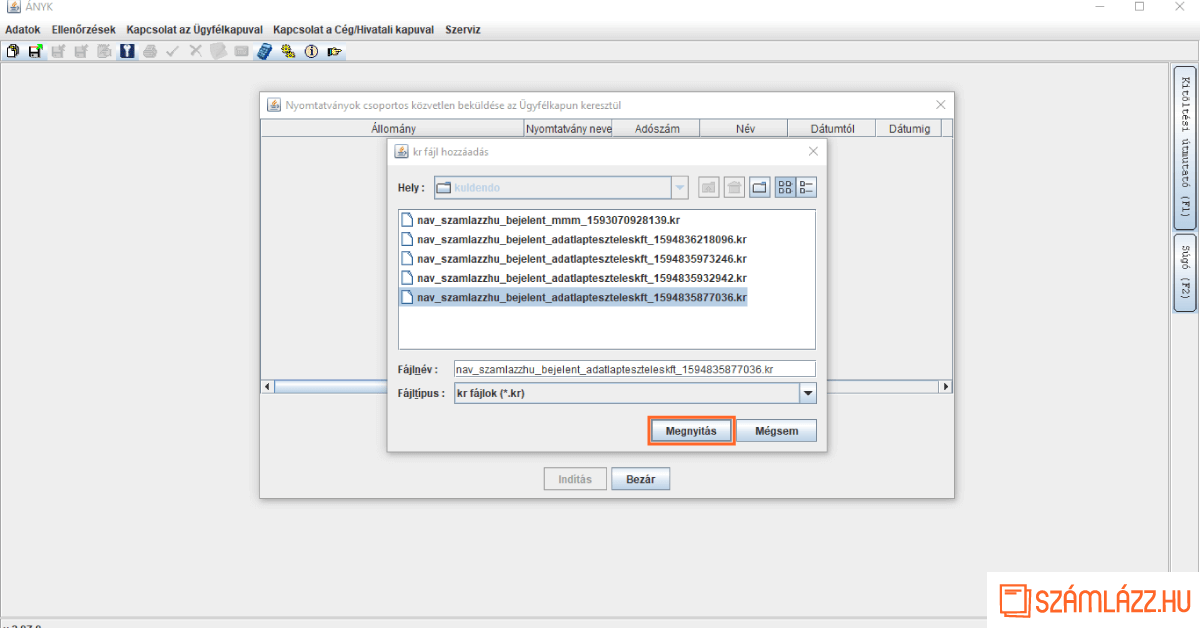1200x628 pixels.
Task: Create a new folder in file dialog
Action: (760, 187)
